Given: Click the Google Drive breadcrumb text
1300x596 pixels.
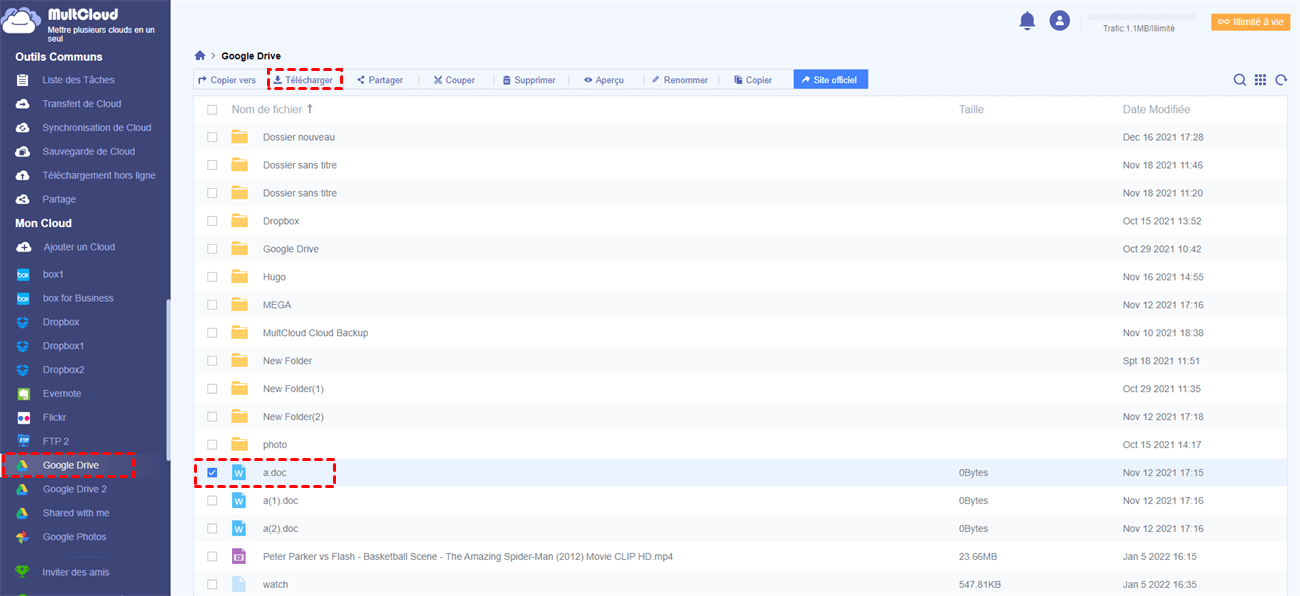Looking at the screenshot, I should 251,56.
